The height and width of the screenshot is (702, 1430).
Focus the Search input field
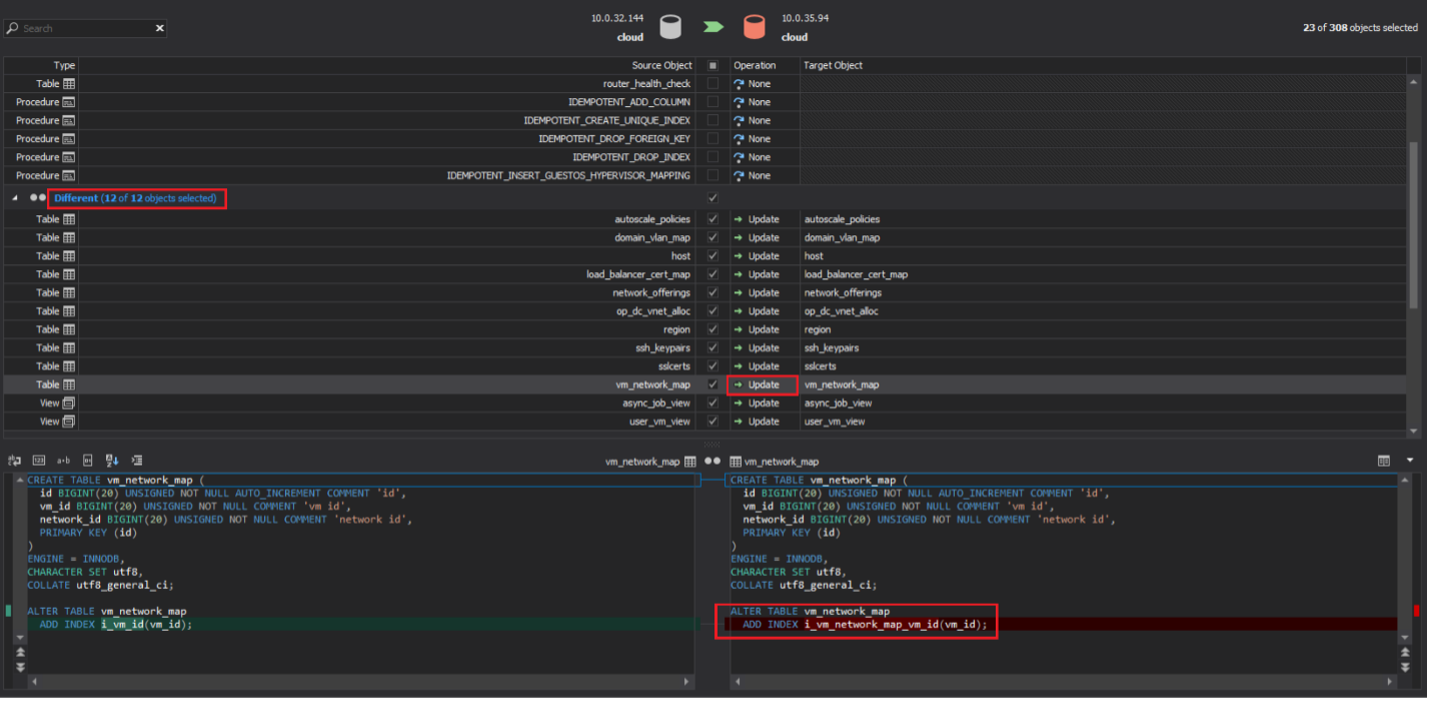tap(86, 28)
